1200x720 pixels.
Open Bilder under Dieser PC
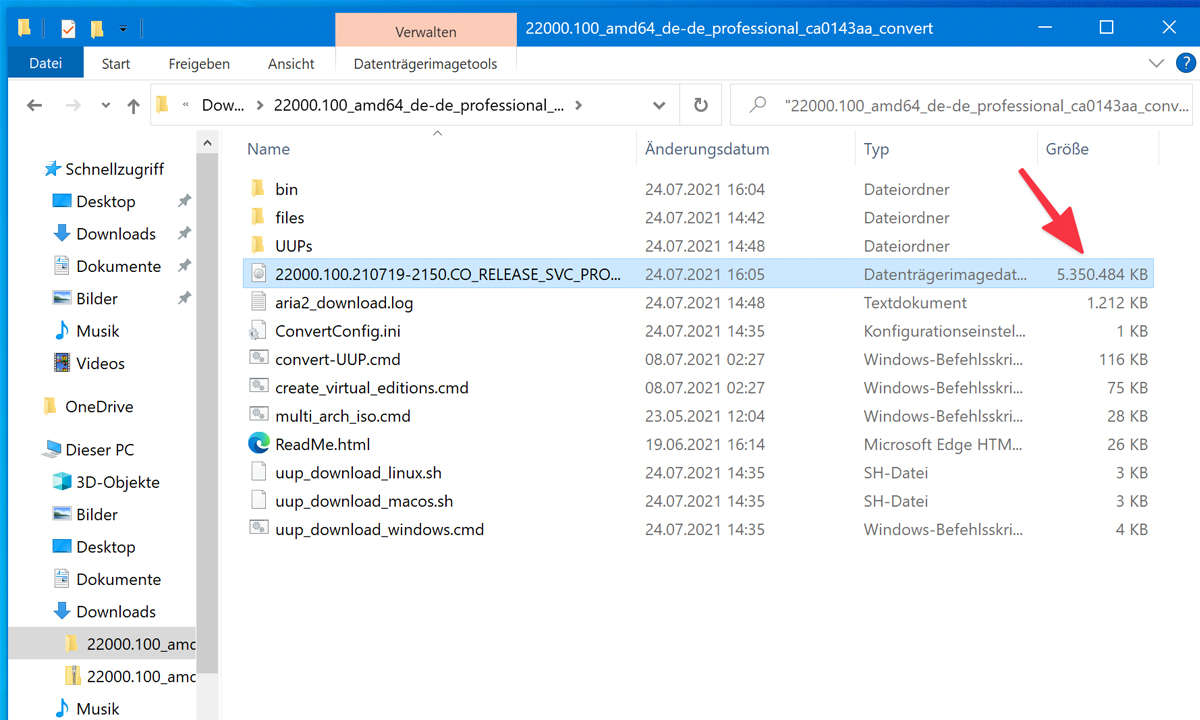pyautogui.click(x=97, y=514)
